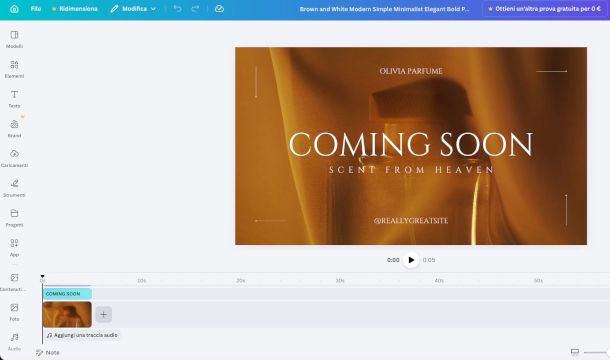Image resolution: width=610 pixels, height=360 pixels.
Task: Click the timeline playhead marker
Action: pyautogui.click(x=42, y=276)
